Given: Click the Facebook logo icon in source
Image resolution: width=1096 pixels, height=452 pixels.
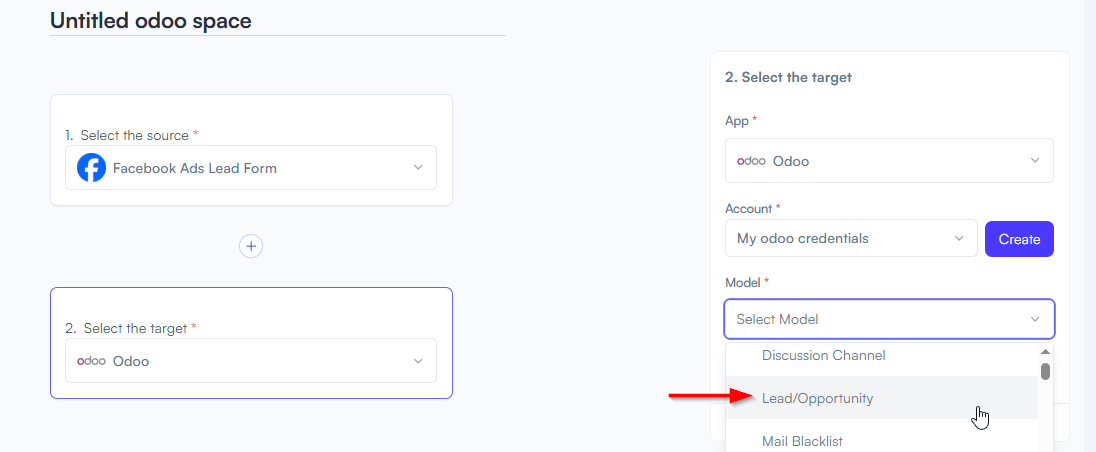Looking at the screenshot, I should tap(92, 168).
